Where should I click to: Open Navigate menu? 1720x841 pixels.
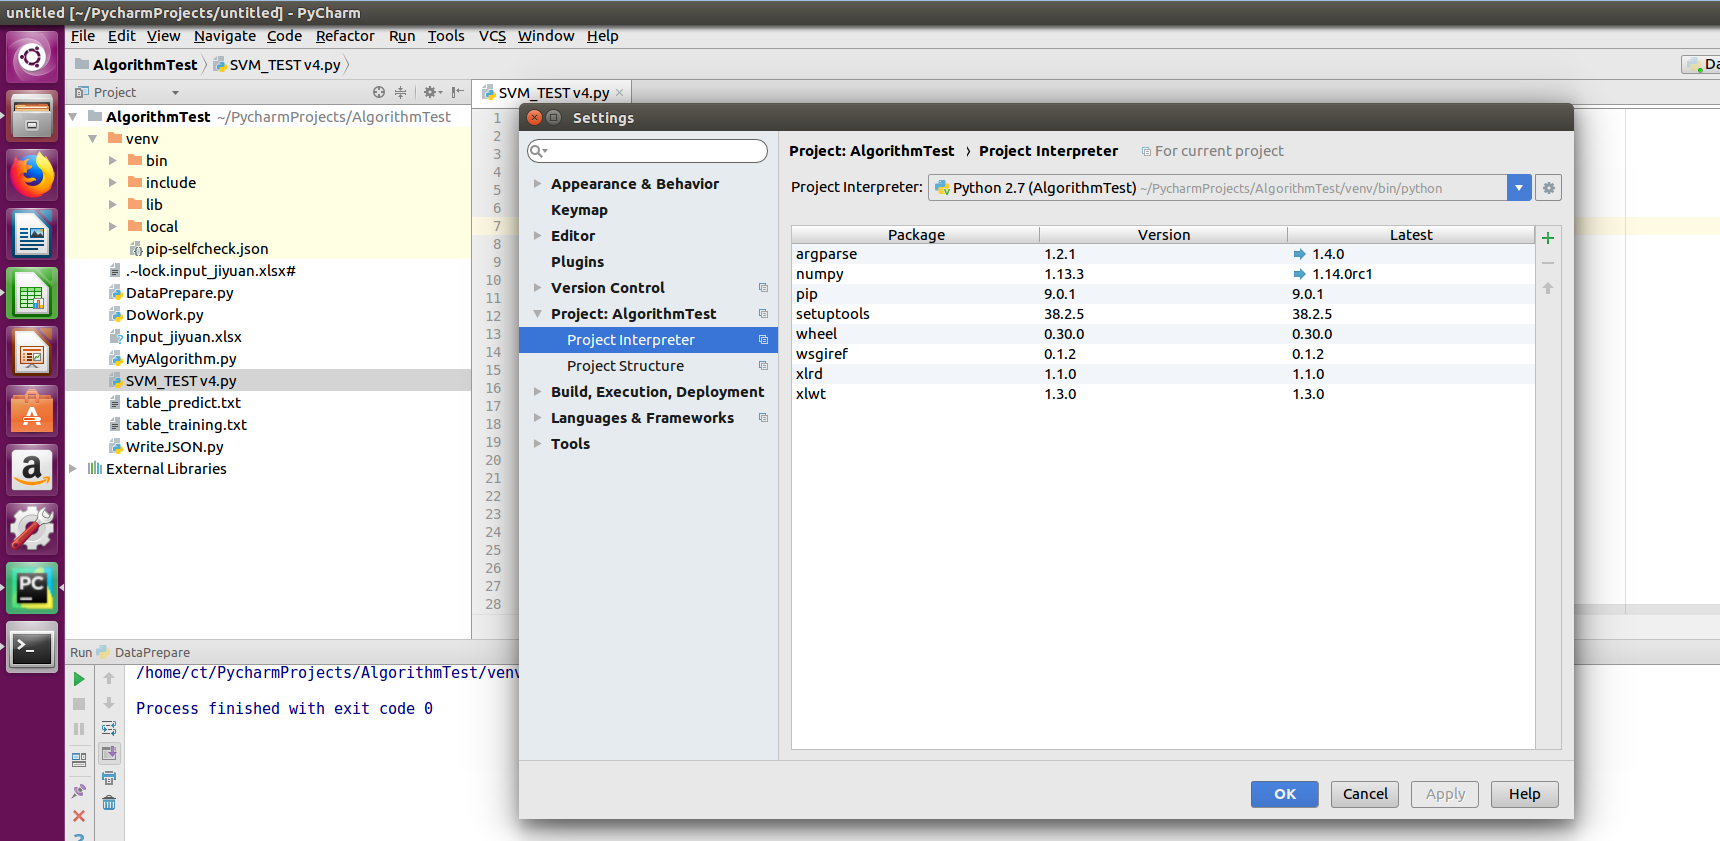coord(225,36)
